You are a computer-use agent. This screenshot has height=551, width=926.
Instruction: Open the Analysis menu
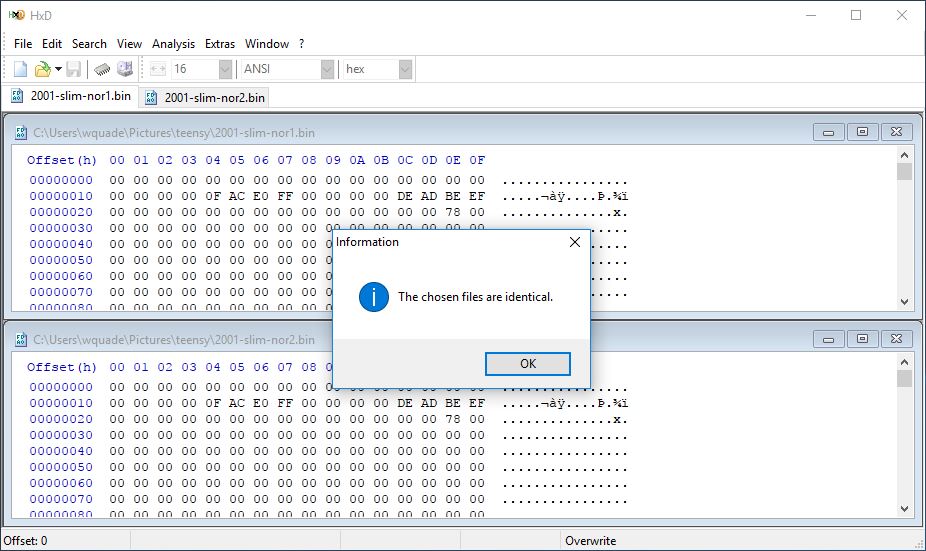click(173, 44)
